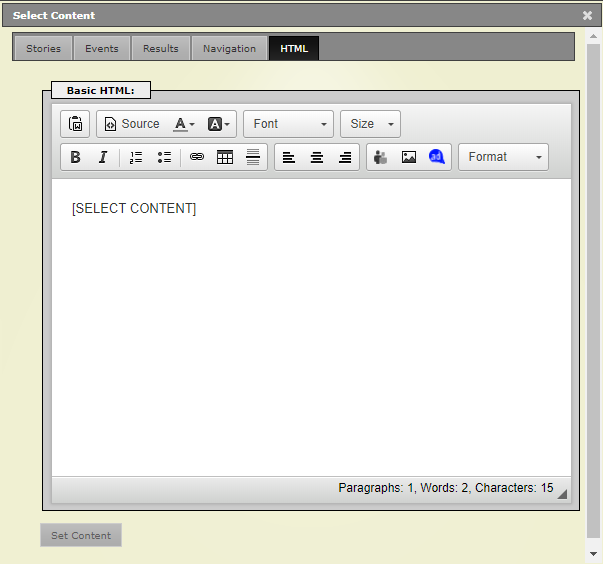Select the HTML tab
Screen dimensions: 603x564
point(294,48)
